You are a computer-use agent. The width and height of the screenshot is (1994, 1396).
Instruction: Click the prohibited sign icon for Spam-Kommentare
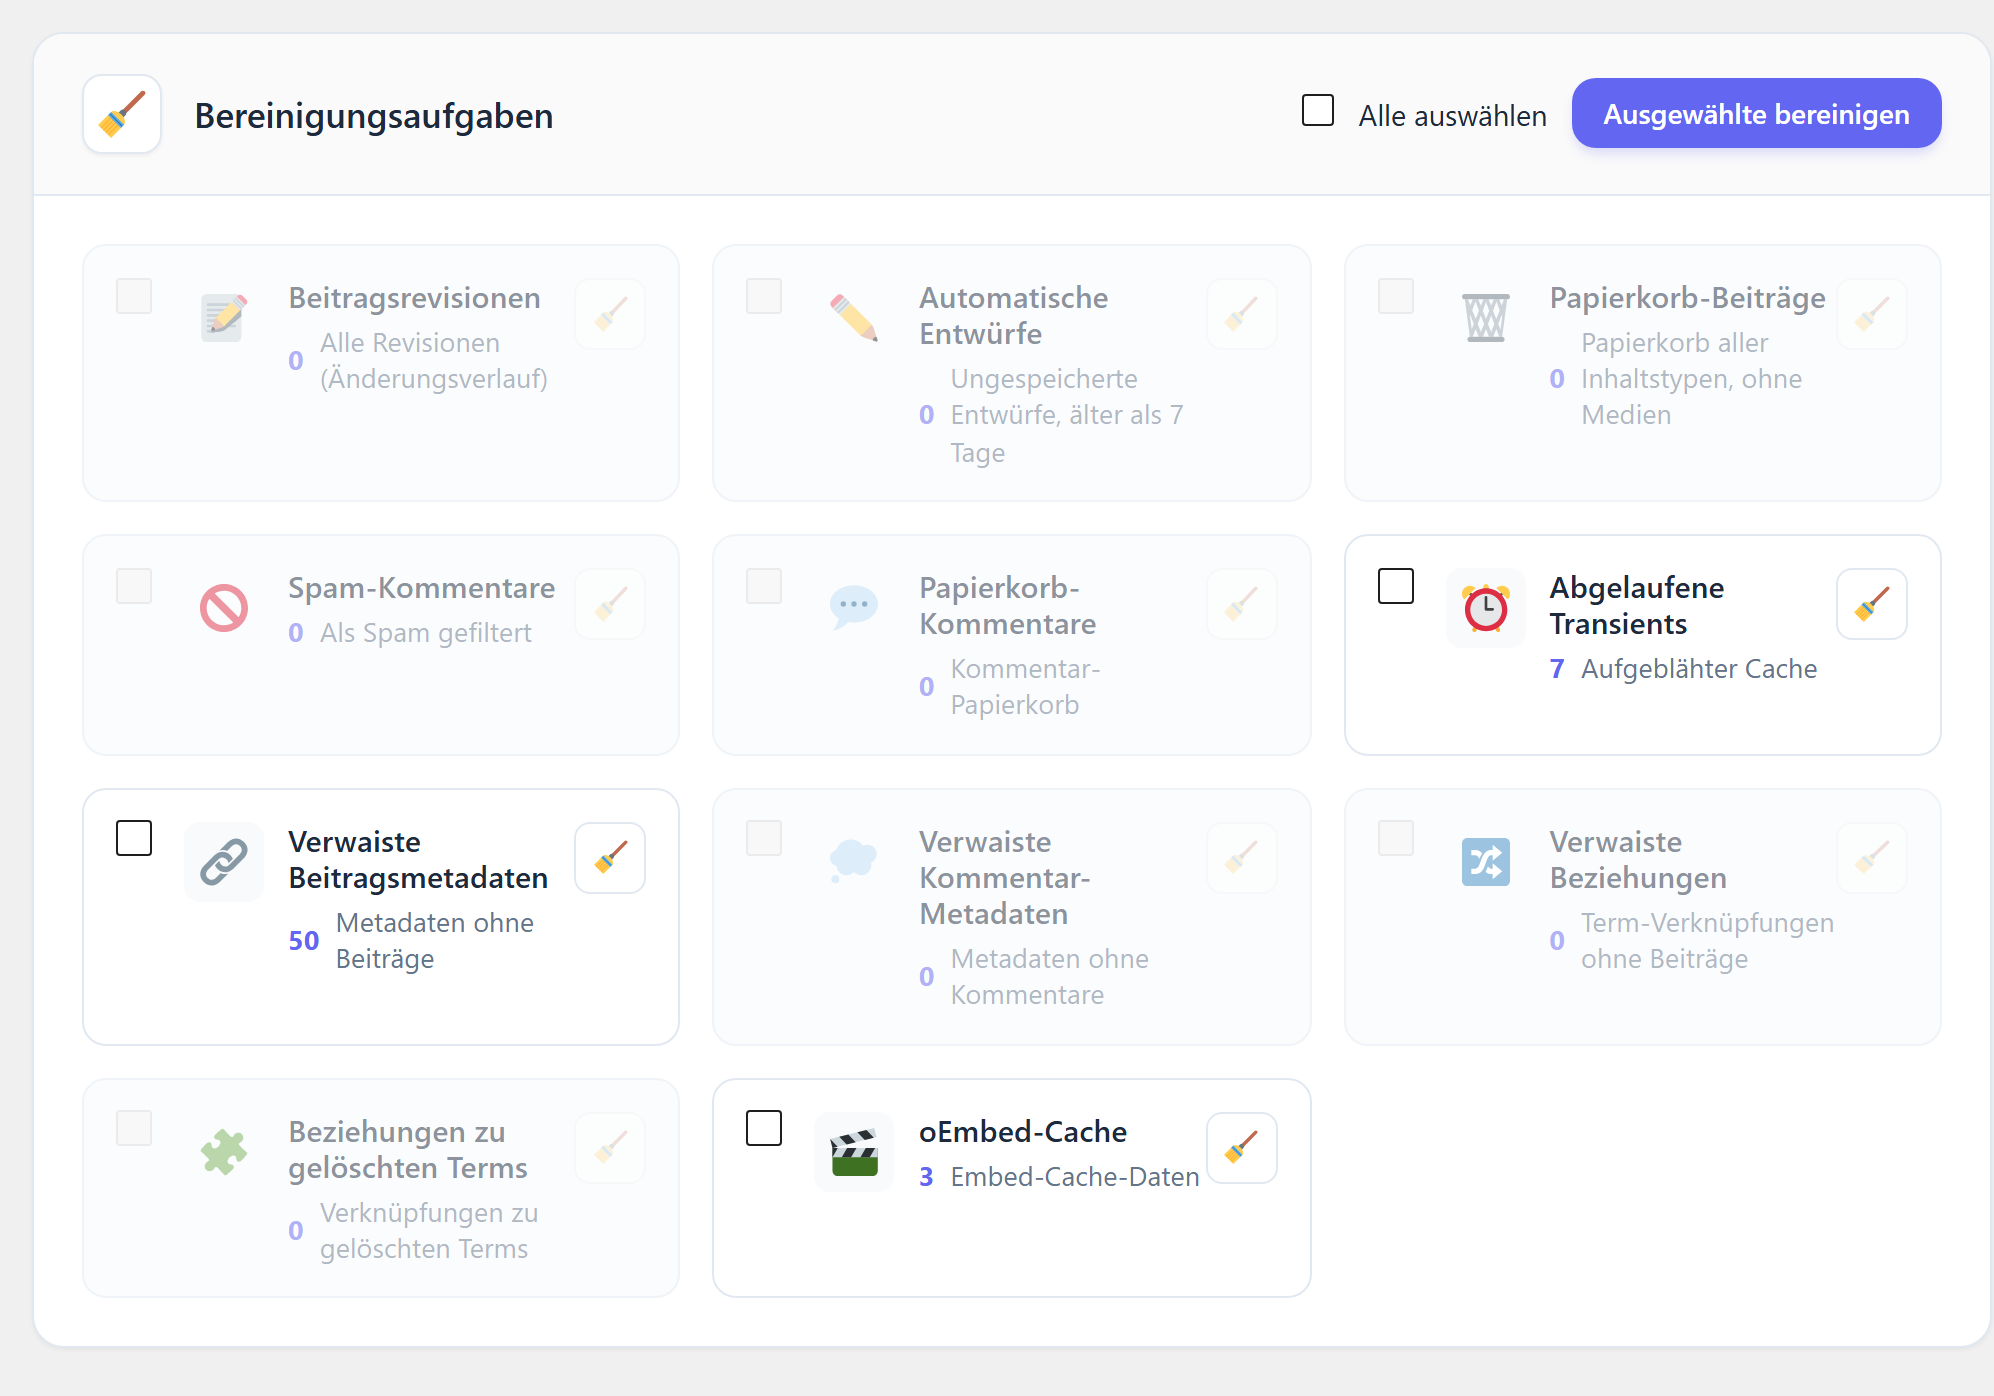[224, 608]
